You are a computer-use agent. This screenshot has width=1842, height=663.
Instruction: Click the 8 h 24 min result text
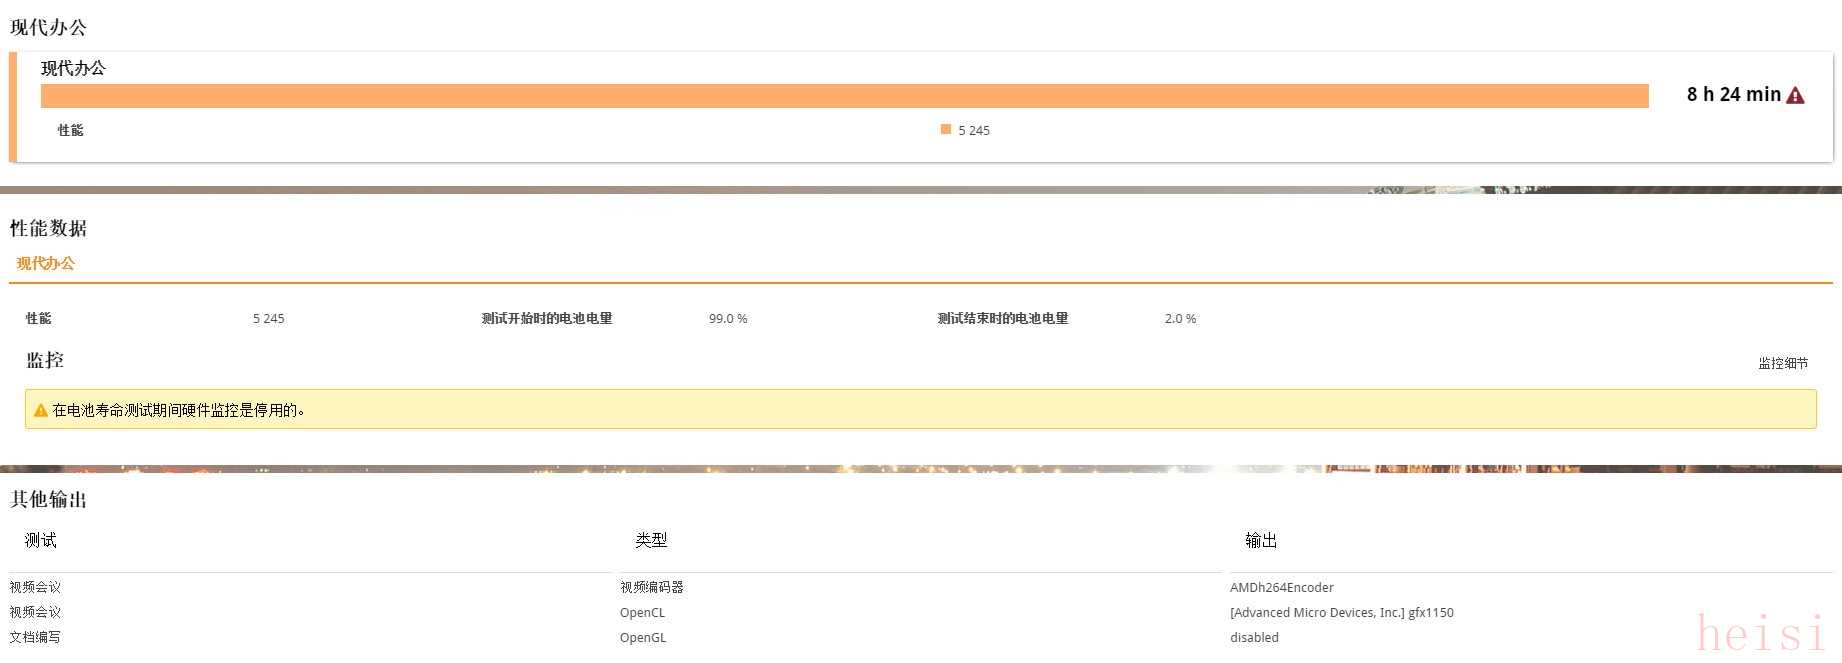click(1733, 95)
